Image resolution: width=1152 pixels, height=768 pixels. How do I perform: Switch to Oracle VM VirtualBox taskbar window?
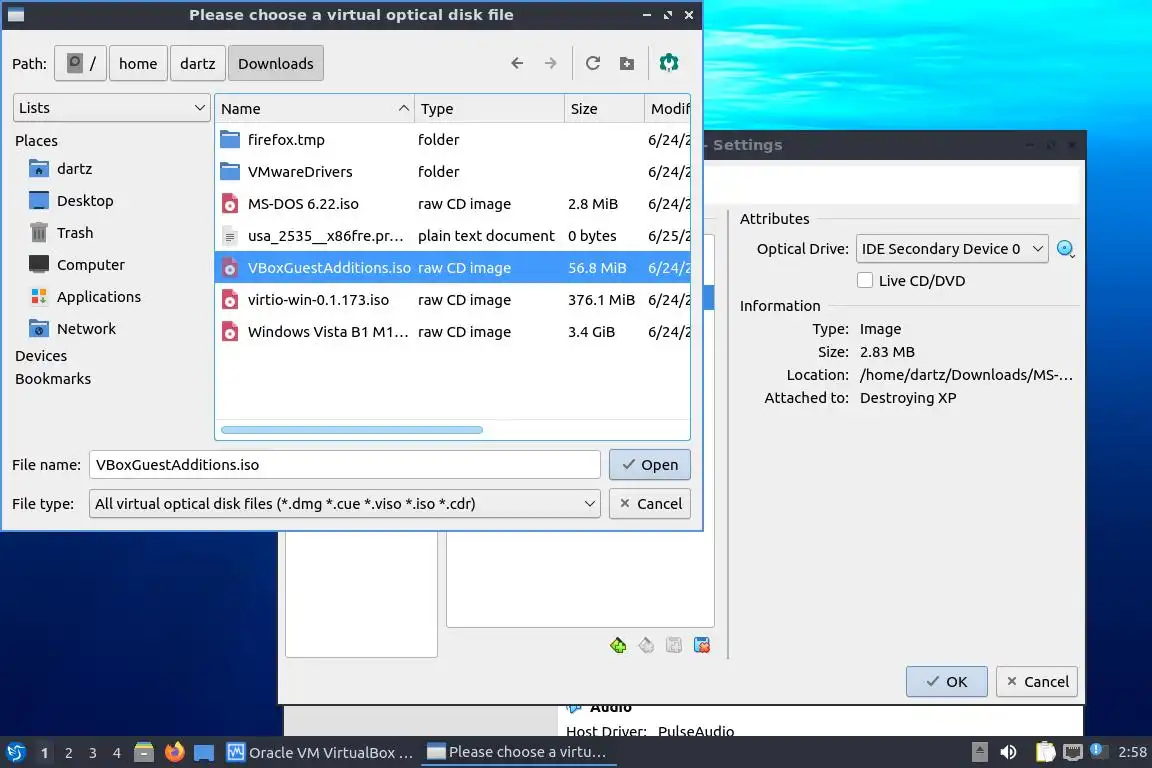coord(320,753)
